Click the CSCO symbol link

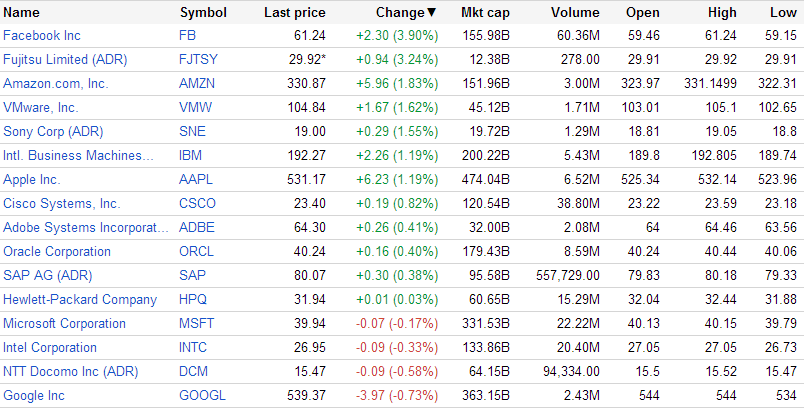196,204
